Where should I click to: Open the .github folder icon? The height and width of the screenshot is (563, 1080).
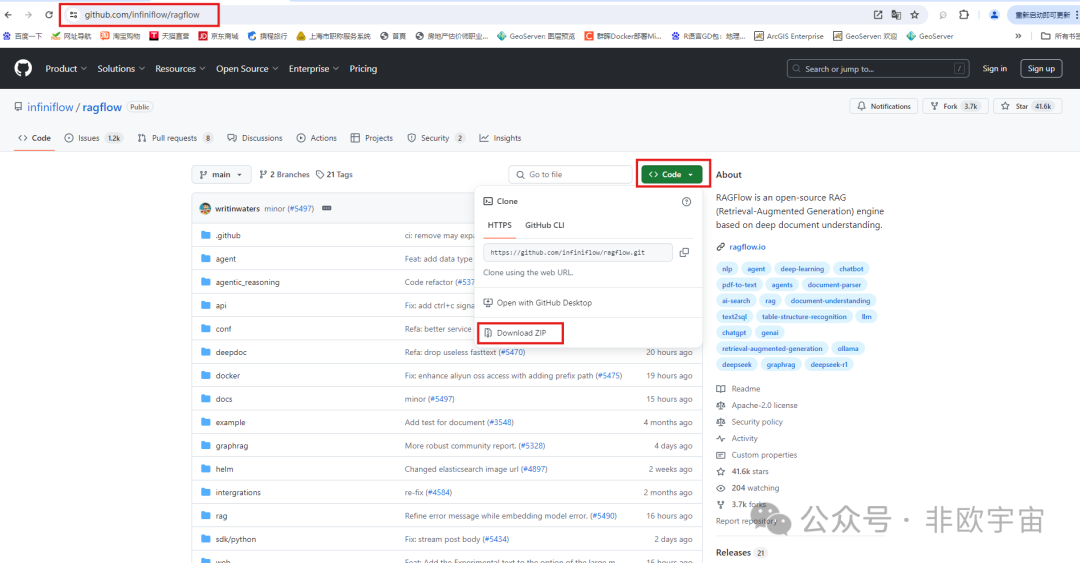tap(205, 235)
